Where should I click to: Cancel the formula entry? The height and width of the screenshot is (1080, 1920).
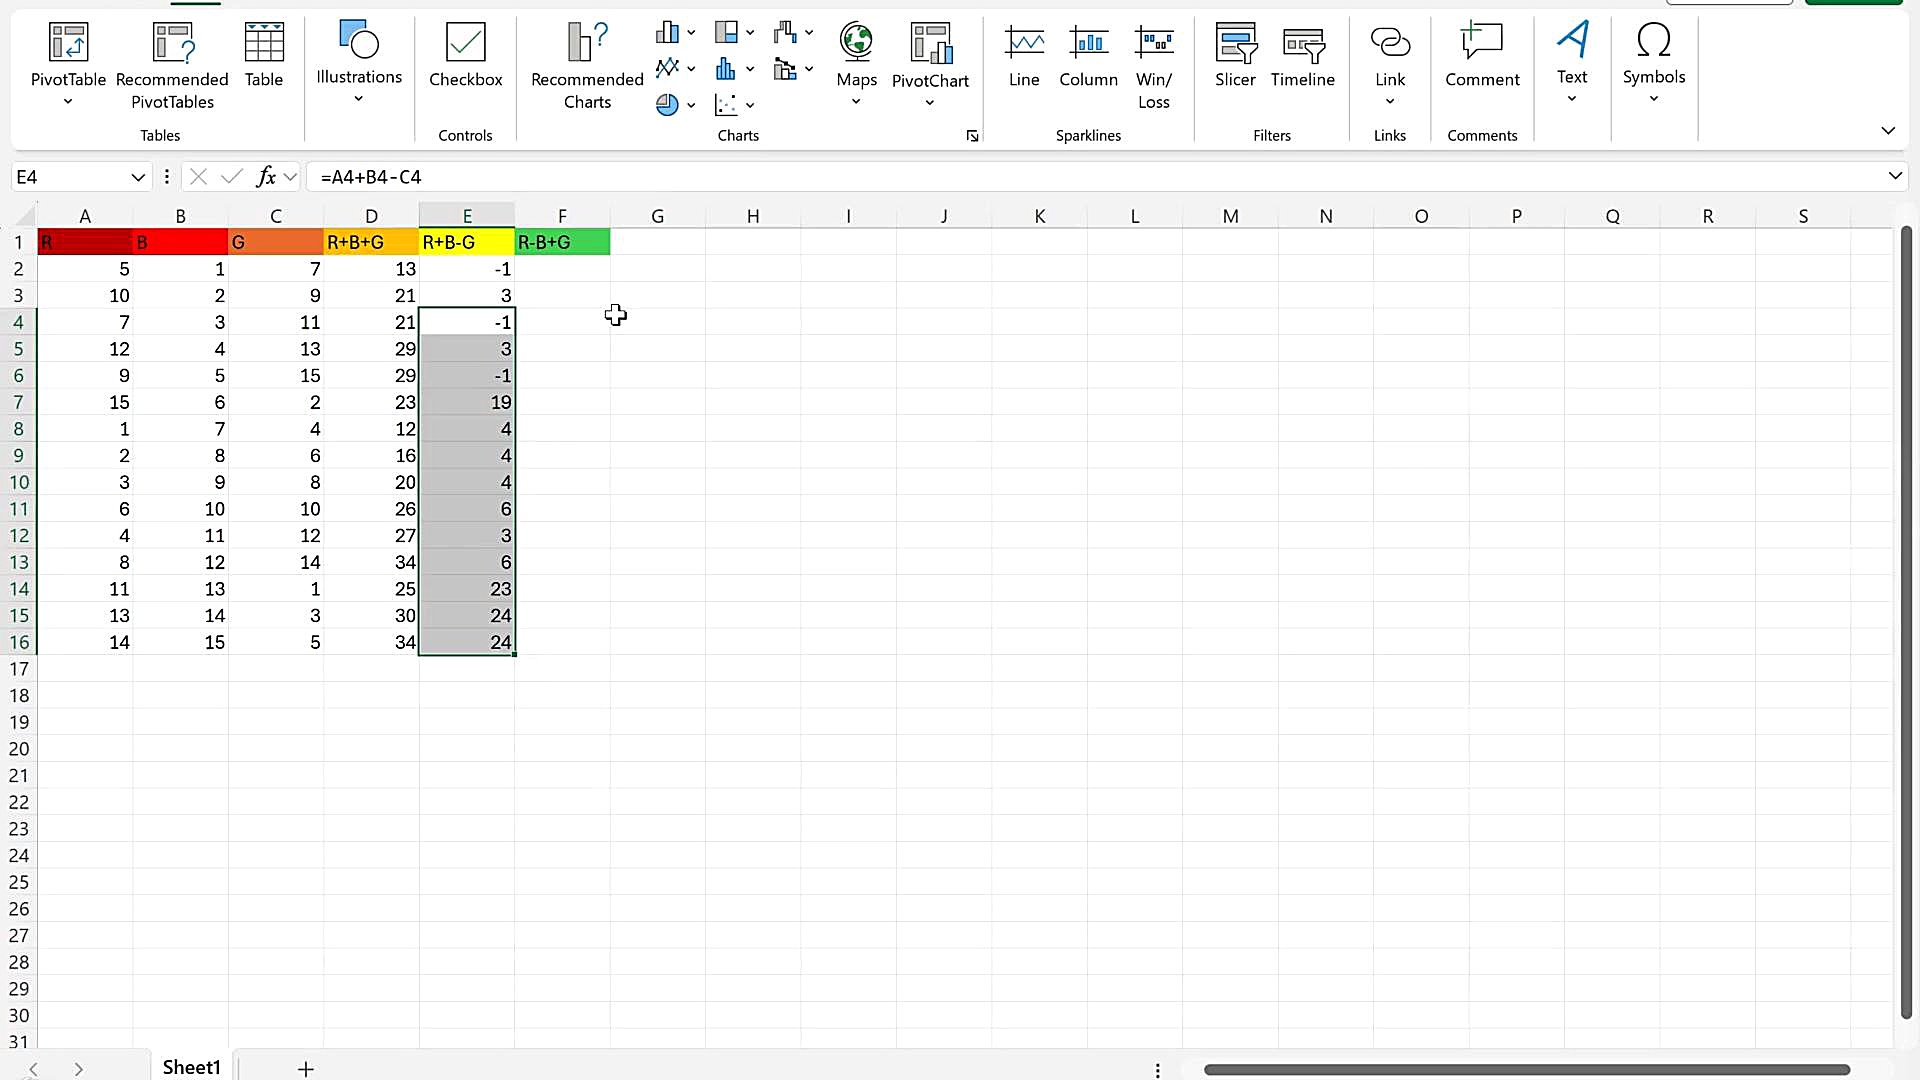(198, 177)
